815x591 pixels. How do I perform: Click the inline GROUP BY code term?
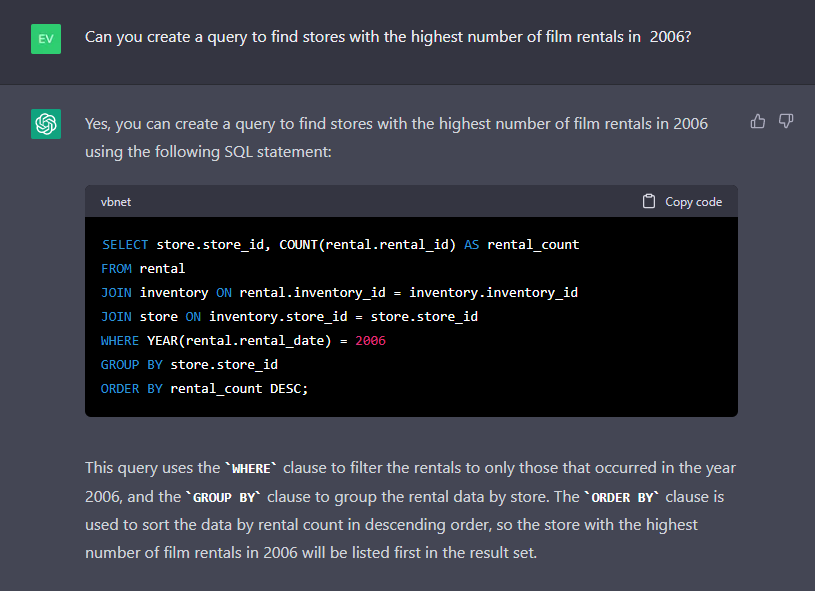(224, 497)
